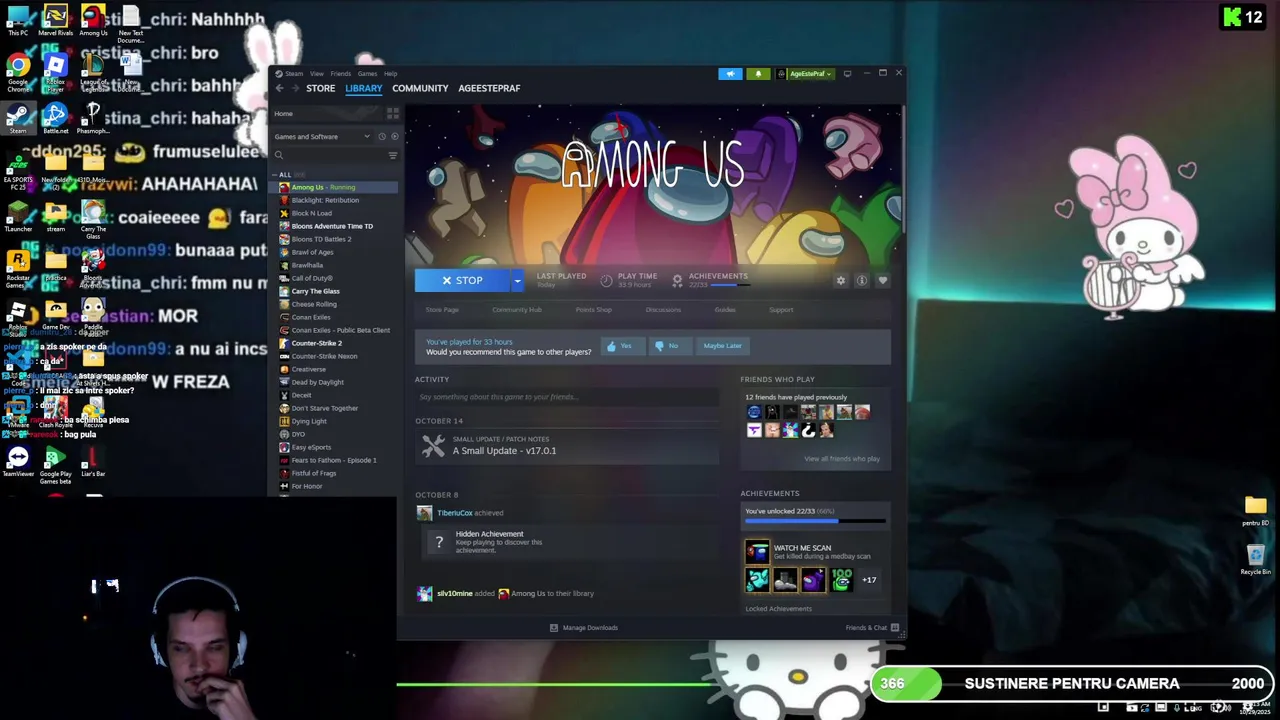
Task: Open Among Us manage settings gear
Action: coord(840,280)
